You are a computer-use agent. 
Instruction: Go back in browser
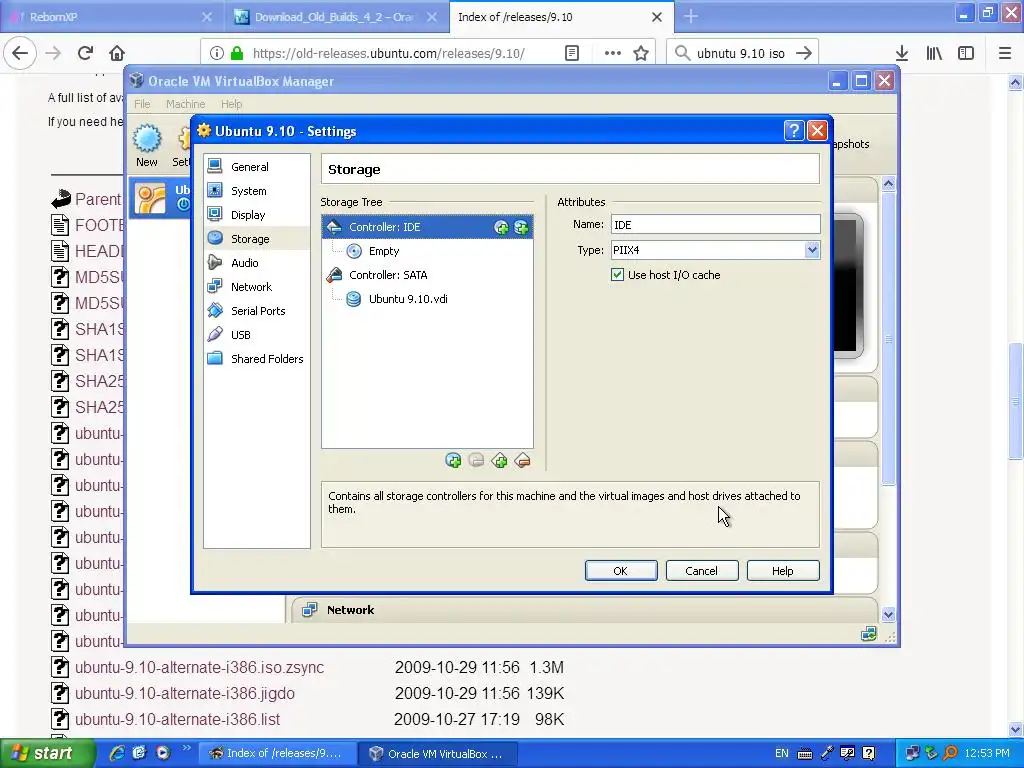pos(20,53)
